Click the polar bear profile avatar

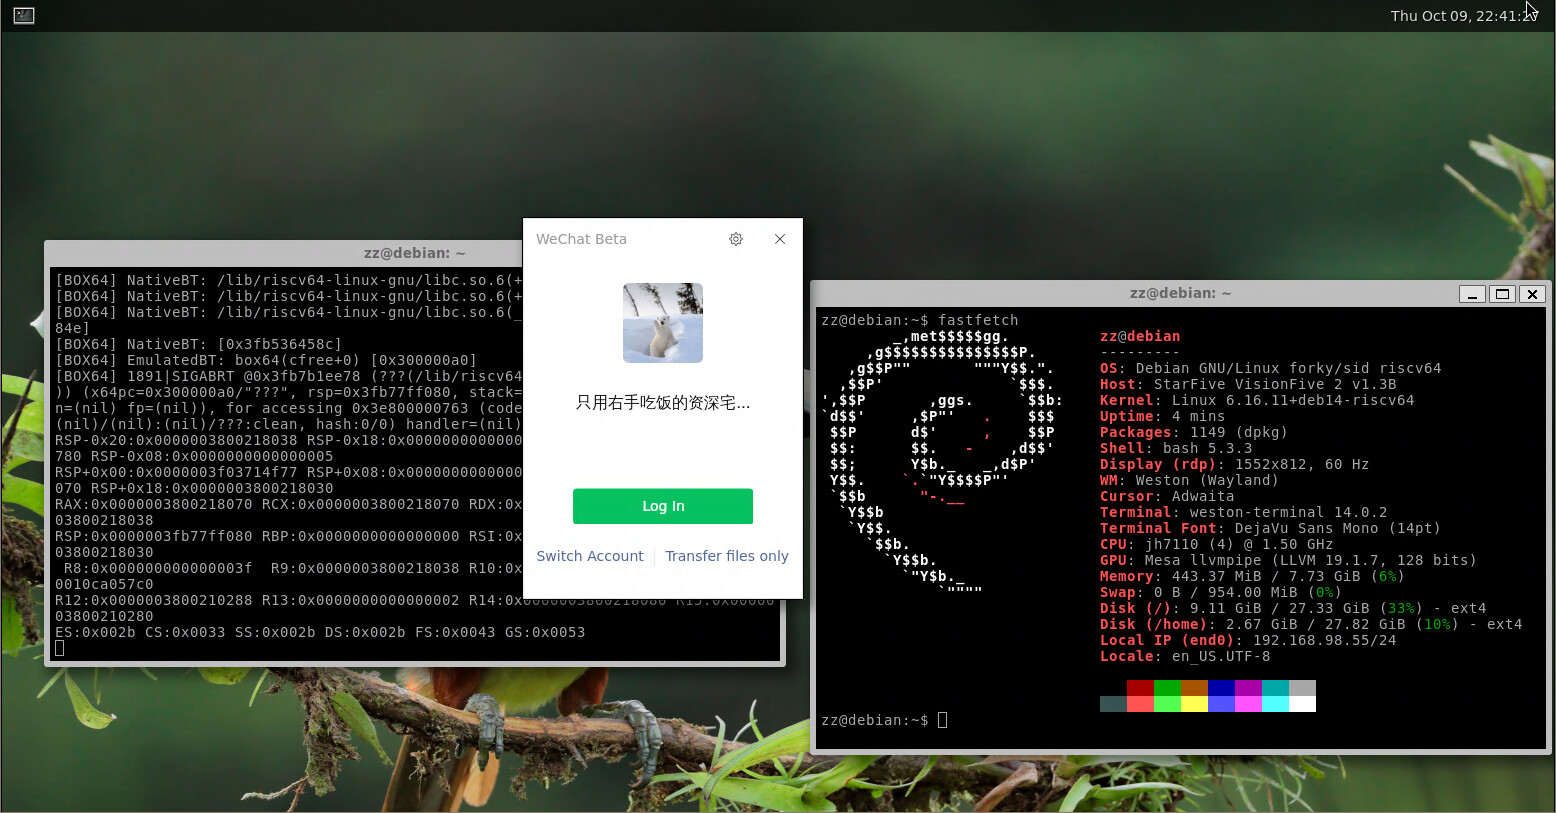pos(662,323)
